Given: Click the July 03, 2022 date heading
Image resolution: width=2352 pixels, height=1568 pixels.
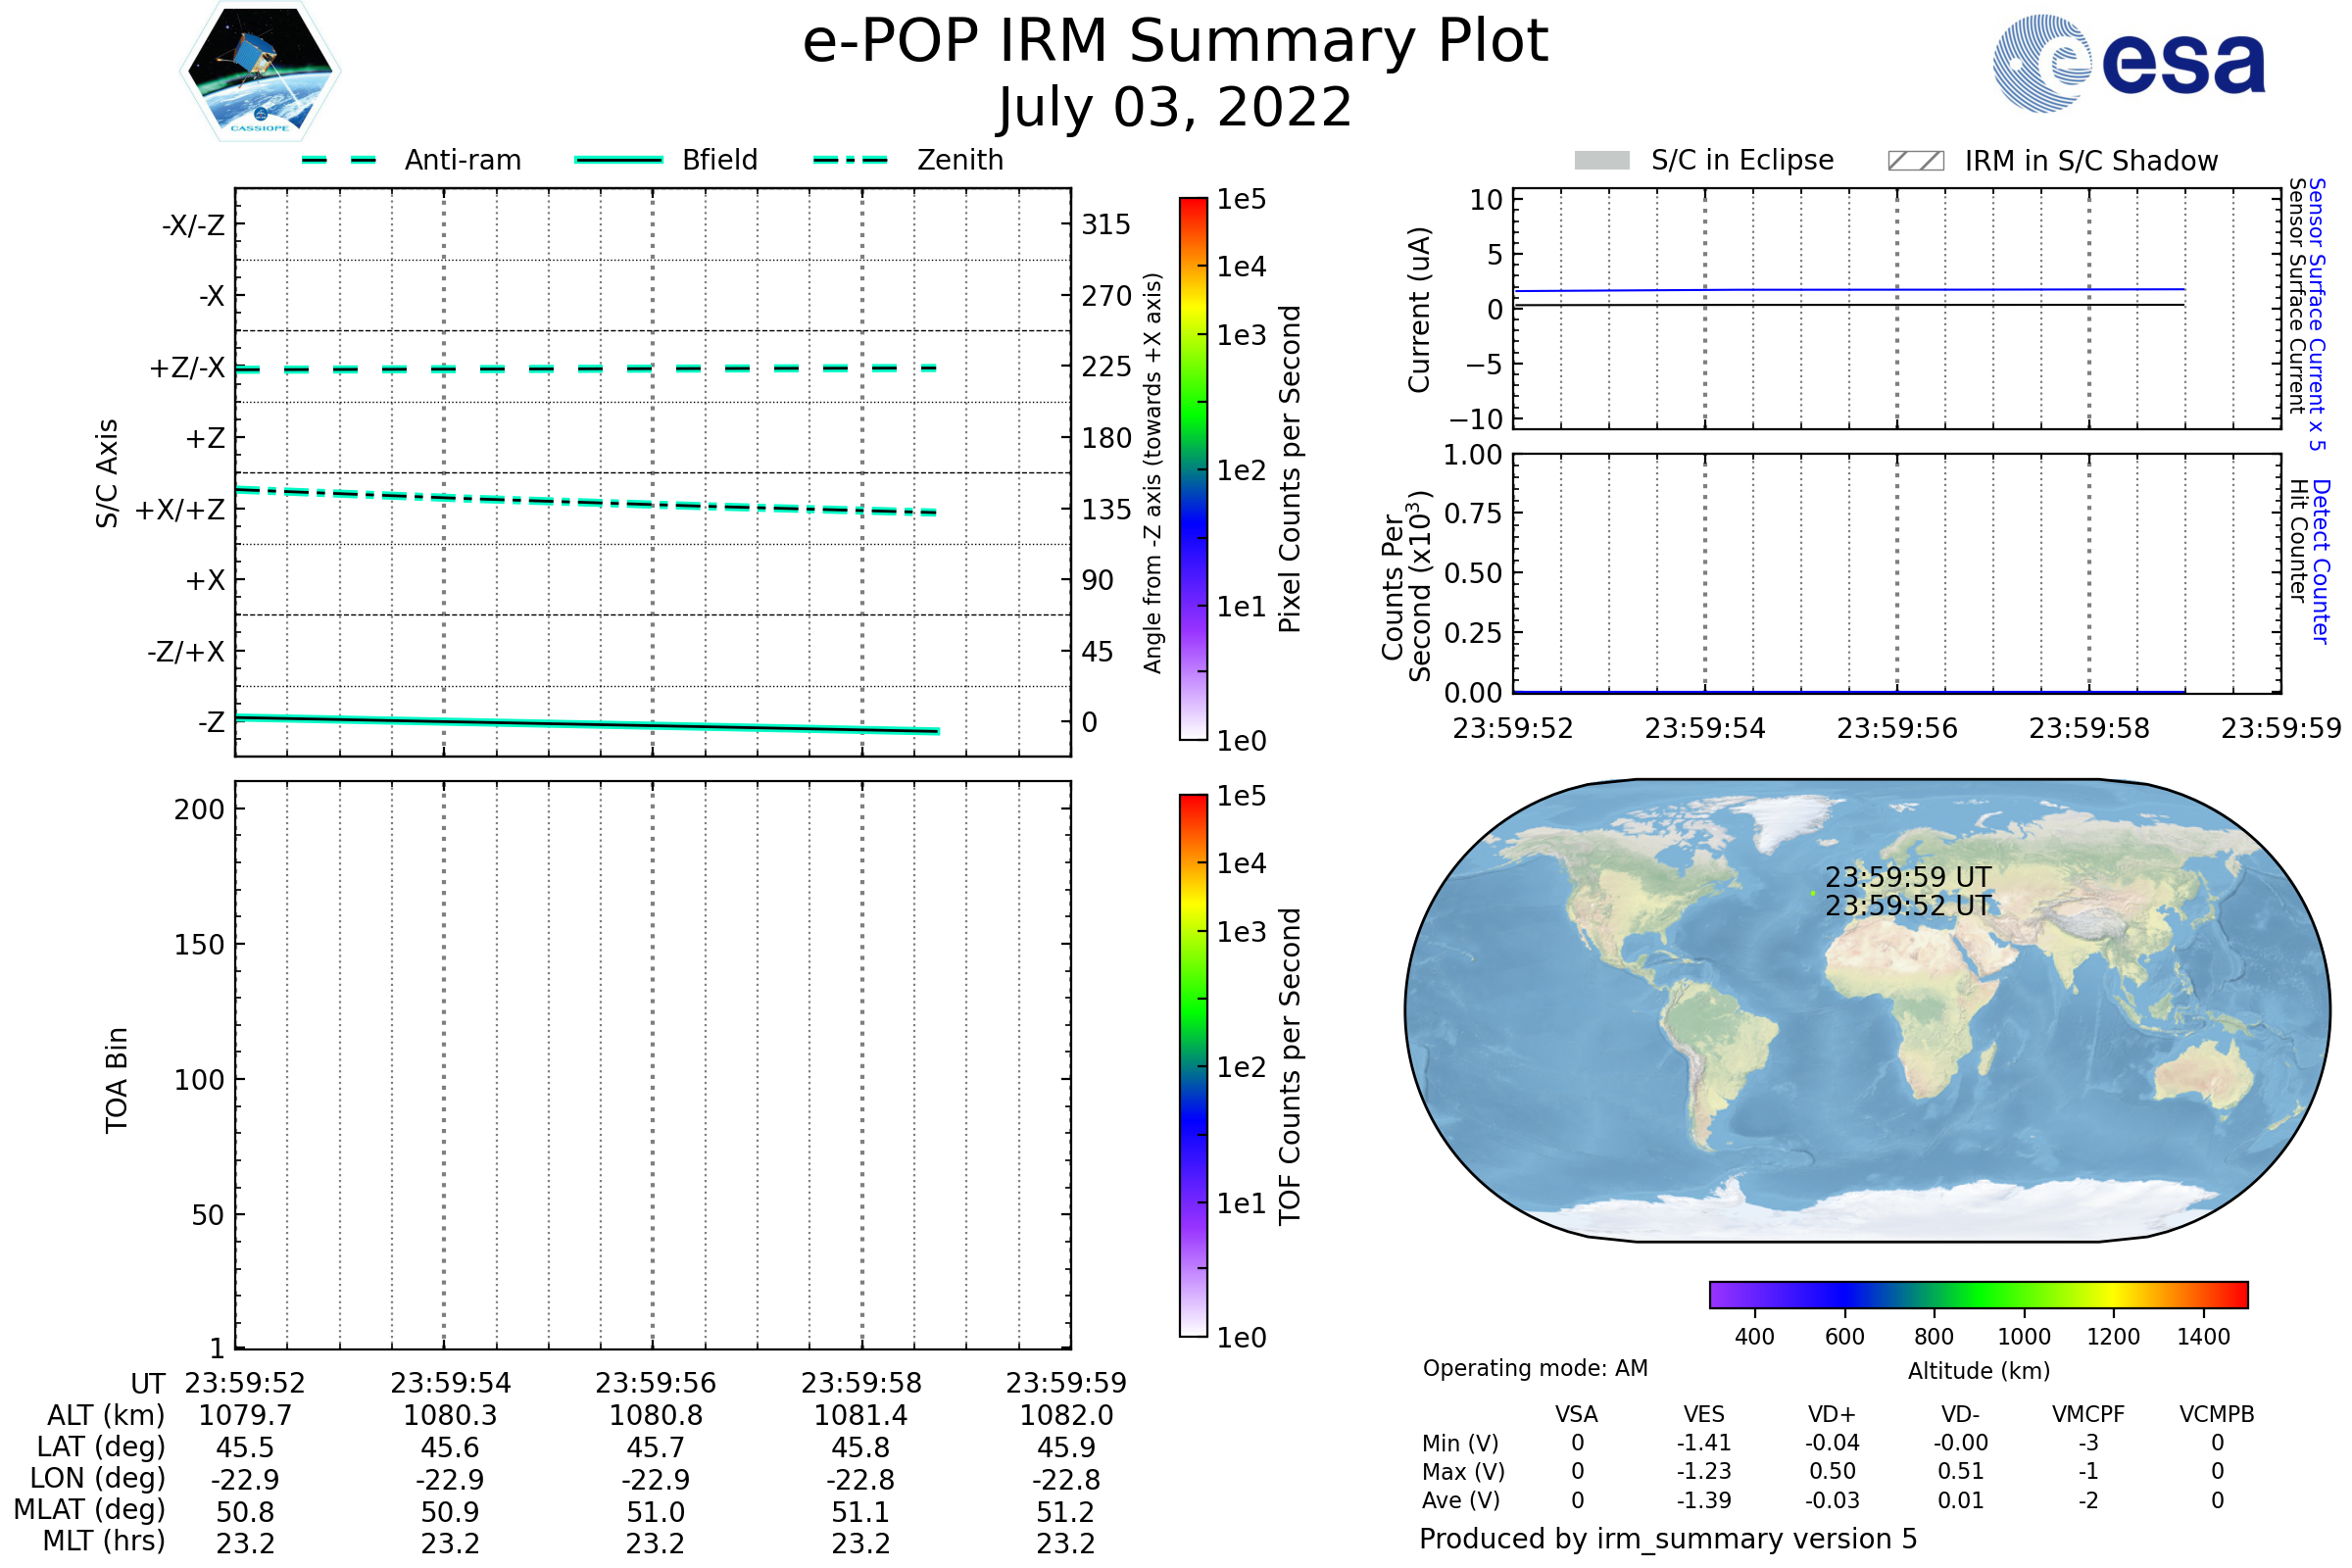Looking at the screenshot, I should coord(1175,108).
